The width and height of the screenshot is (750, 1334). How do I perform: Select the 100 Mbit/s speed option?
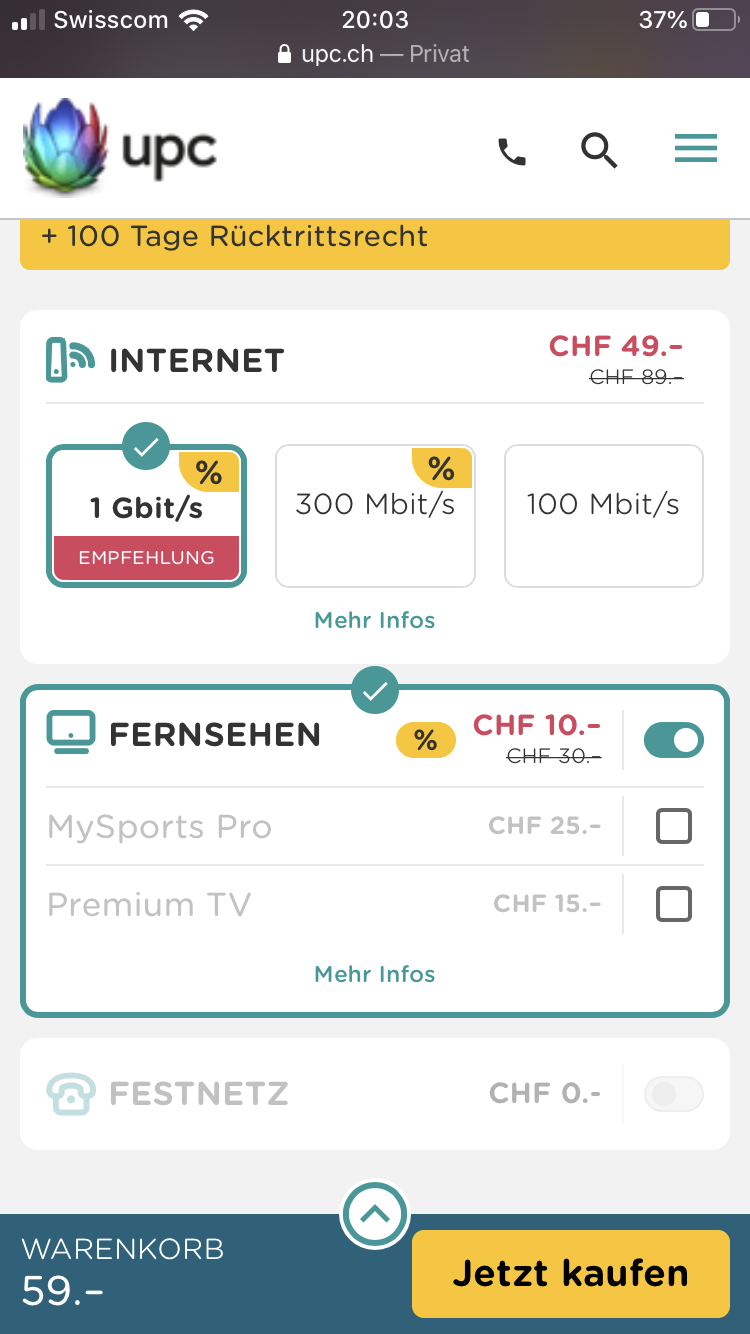pyautogui.click(x=603, y=516)
